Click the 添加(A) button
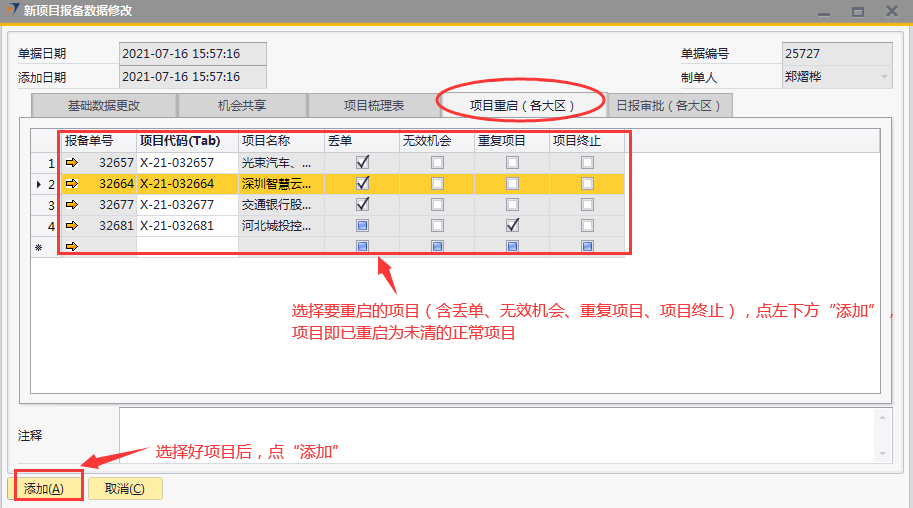 44,489
